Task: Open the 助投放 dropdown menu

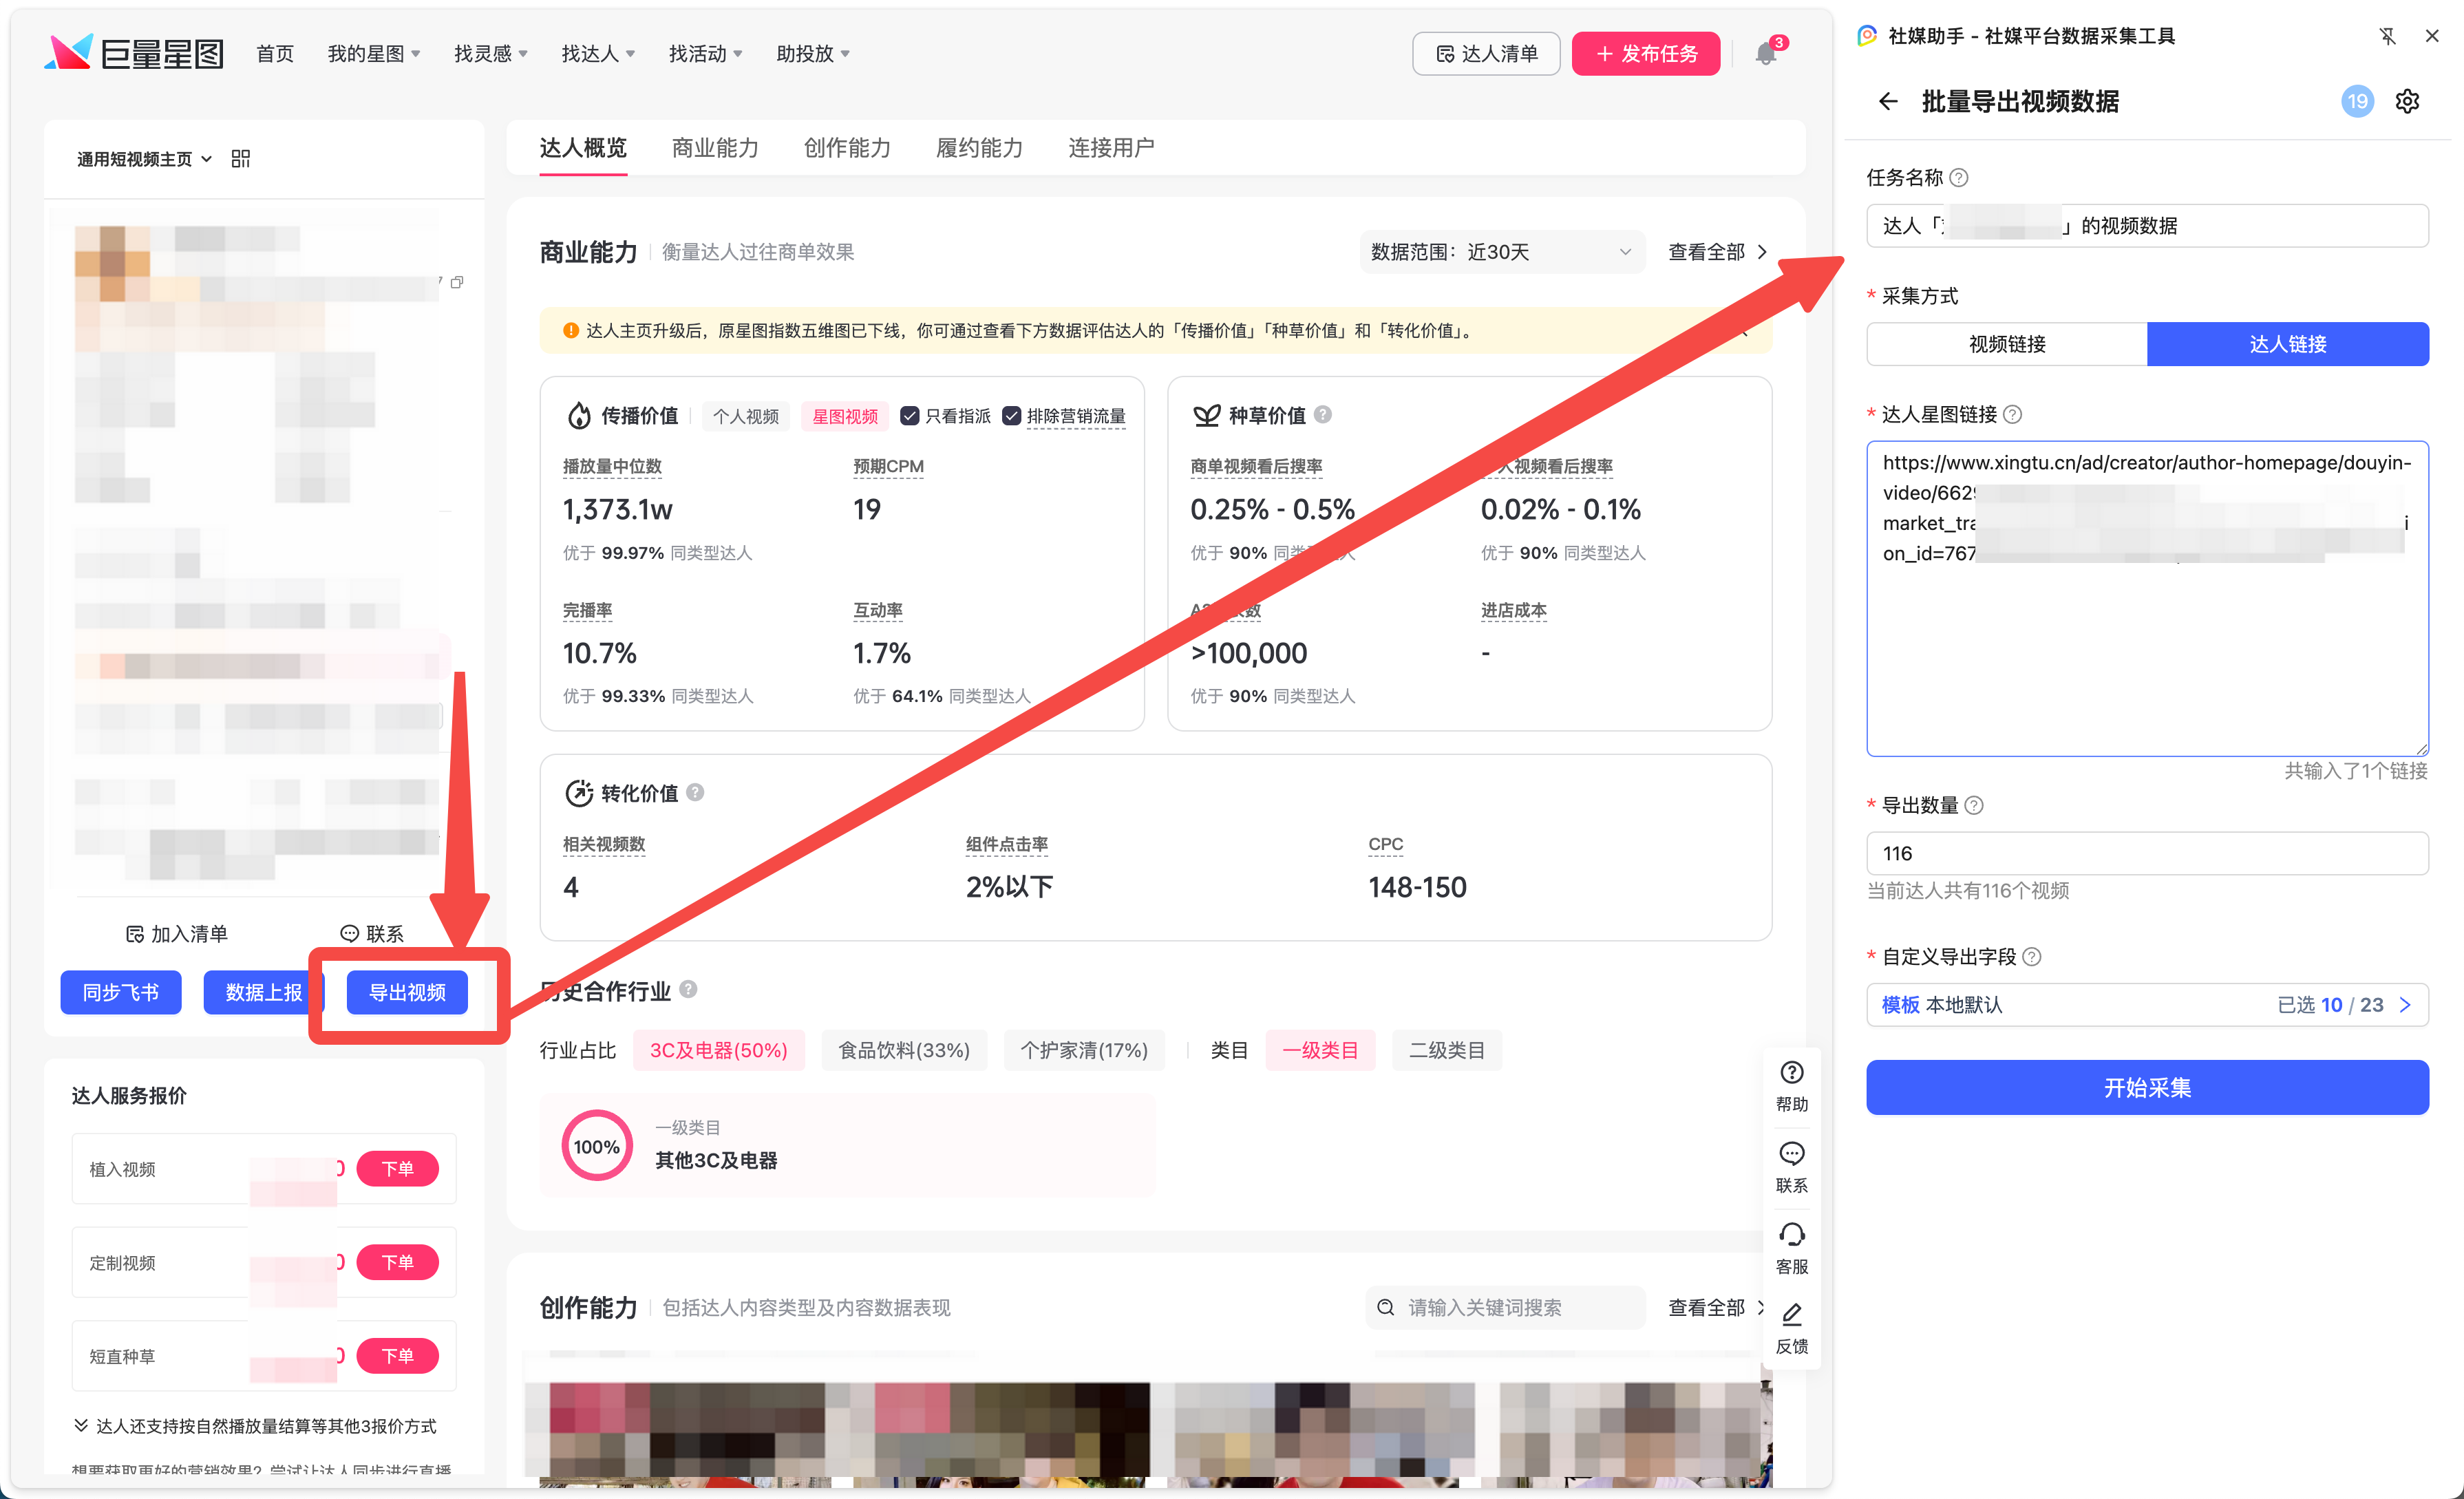Action: (813, 54)
